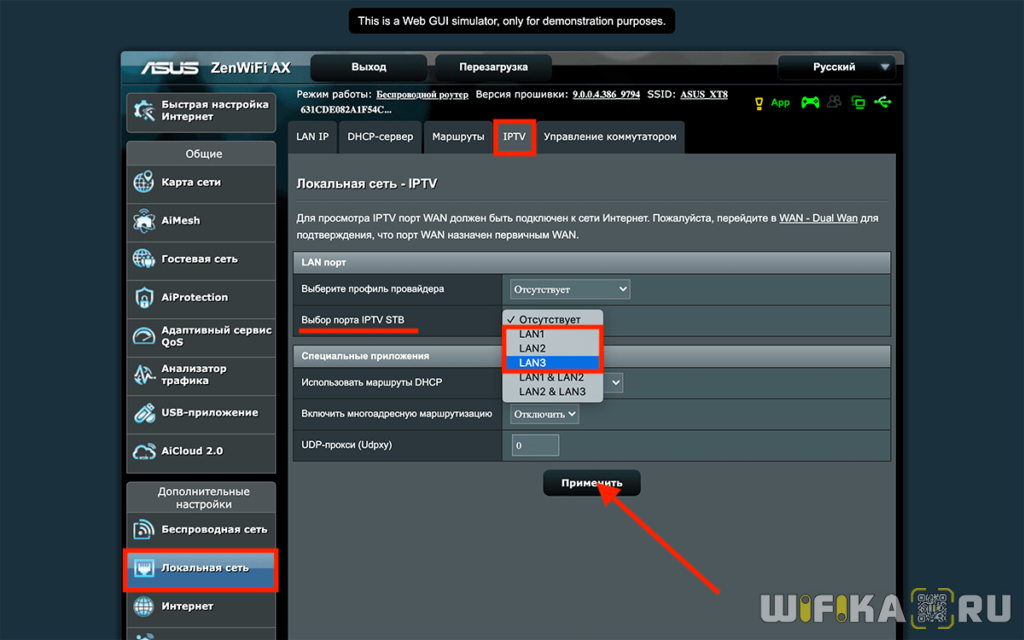Click the gamepad icon in status bar
The height and width of the screenshot is (640, 1024).
coord(811,102)
